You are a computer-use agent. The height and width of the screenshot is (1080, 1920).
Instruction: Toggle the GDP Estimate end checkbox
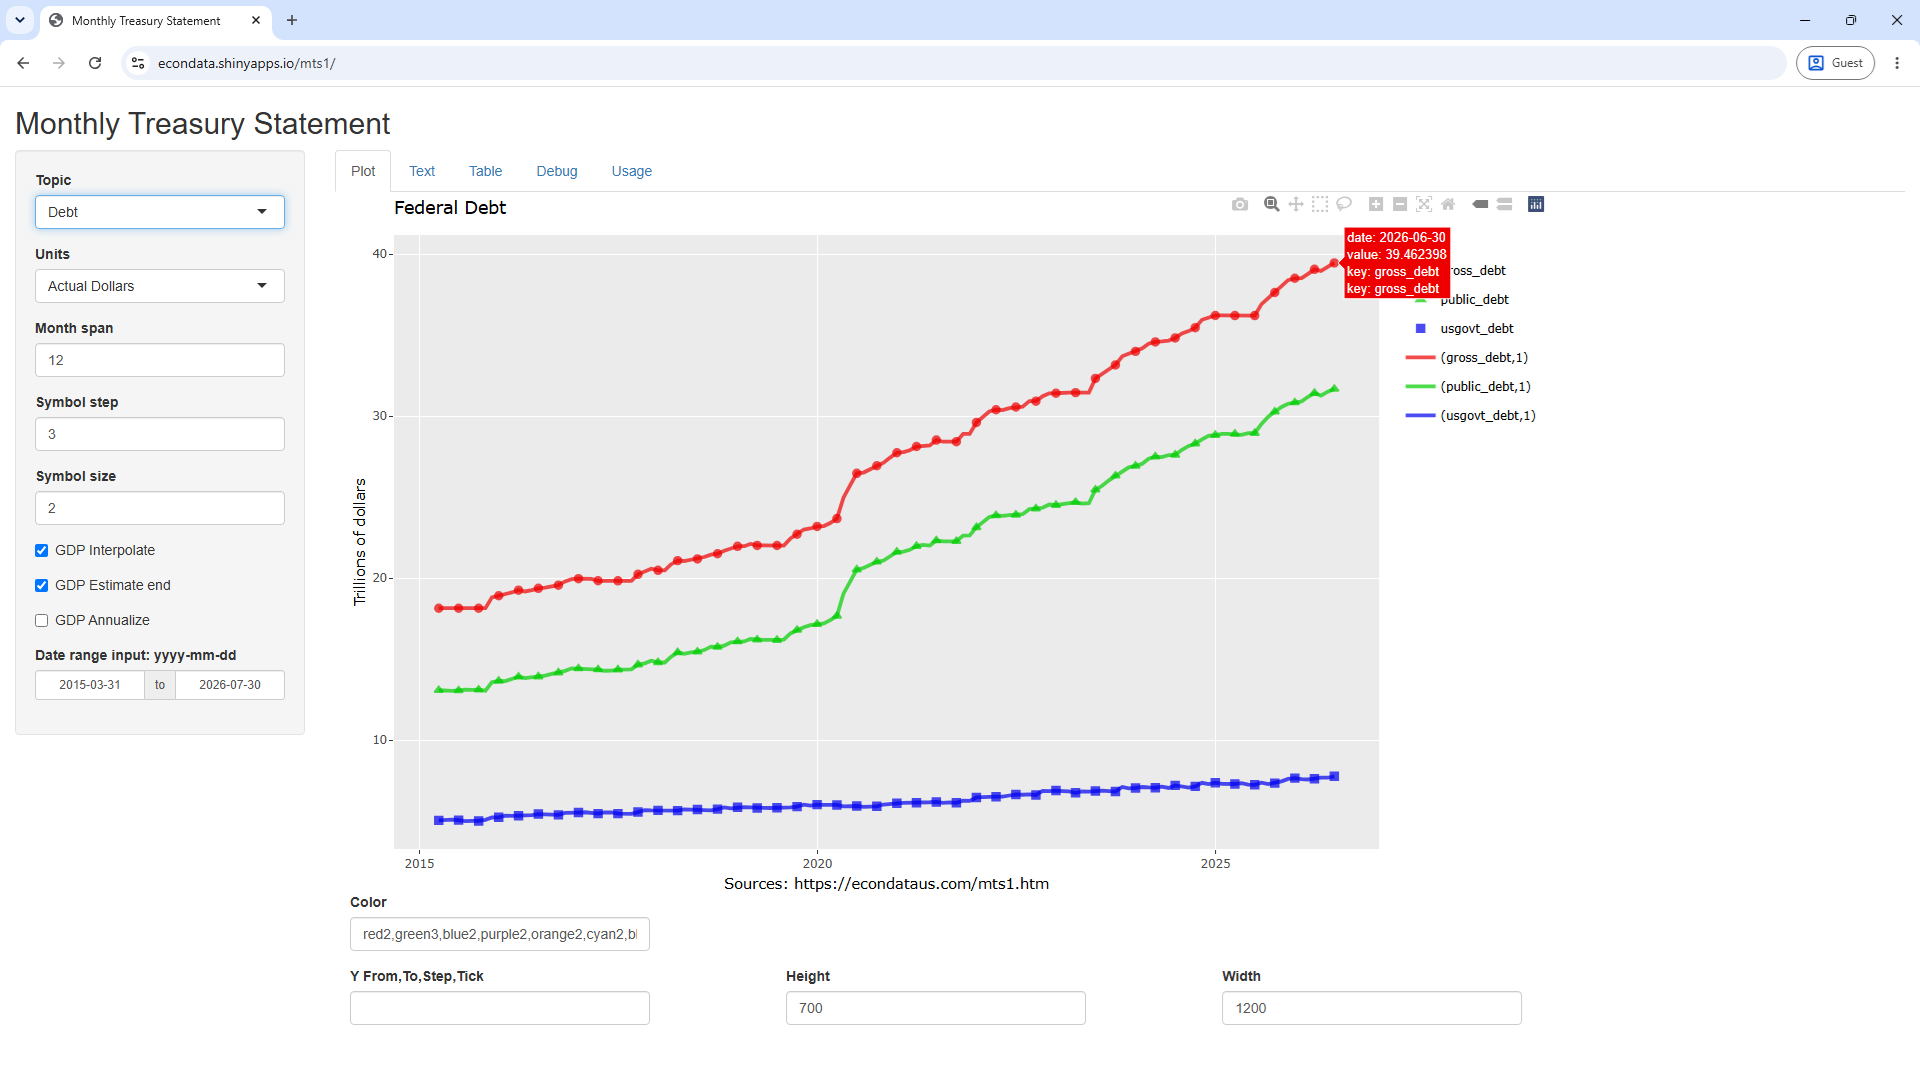pos(42,586)
